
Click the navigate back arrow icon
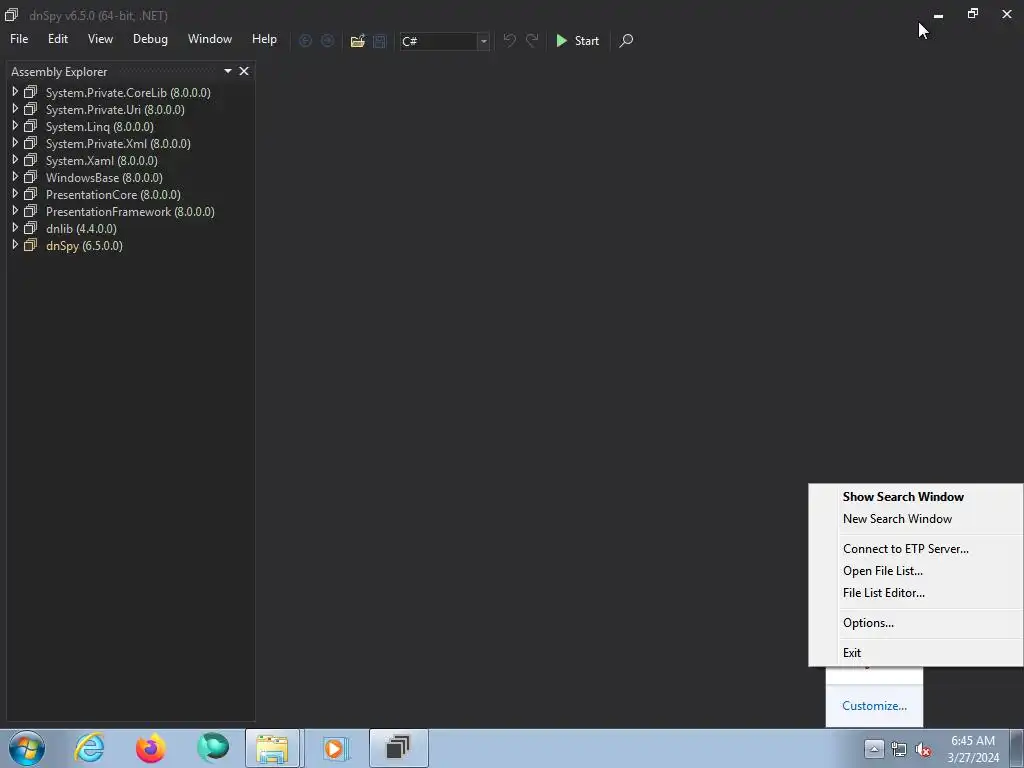click(305, 40)
